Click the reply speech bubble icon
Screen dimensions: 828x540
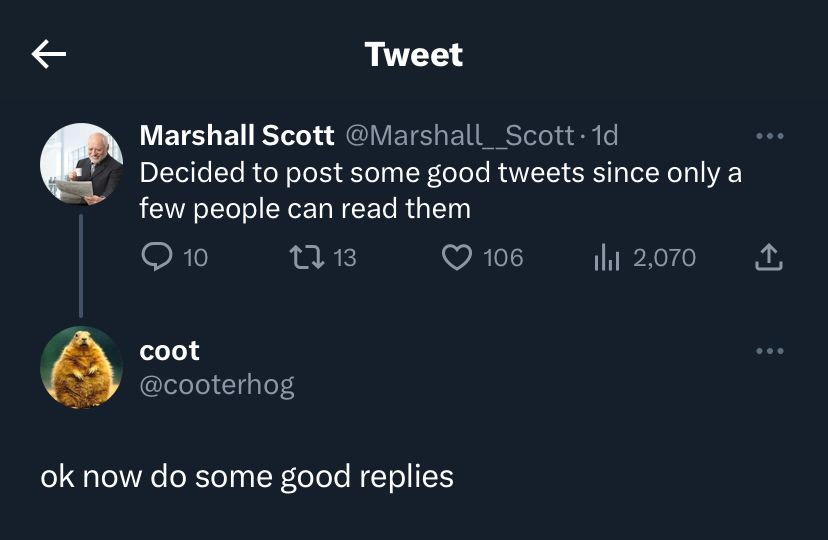157,258
